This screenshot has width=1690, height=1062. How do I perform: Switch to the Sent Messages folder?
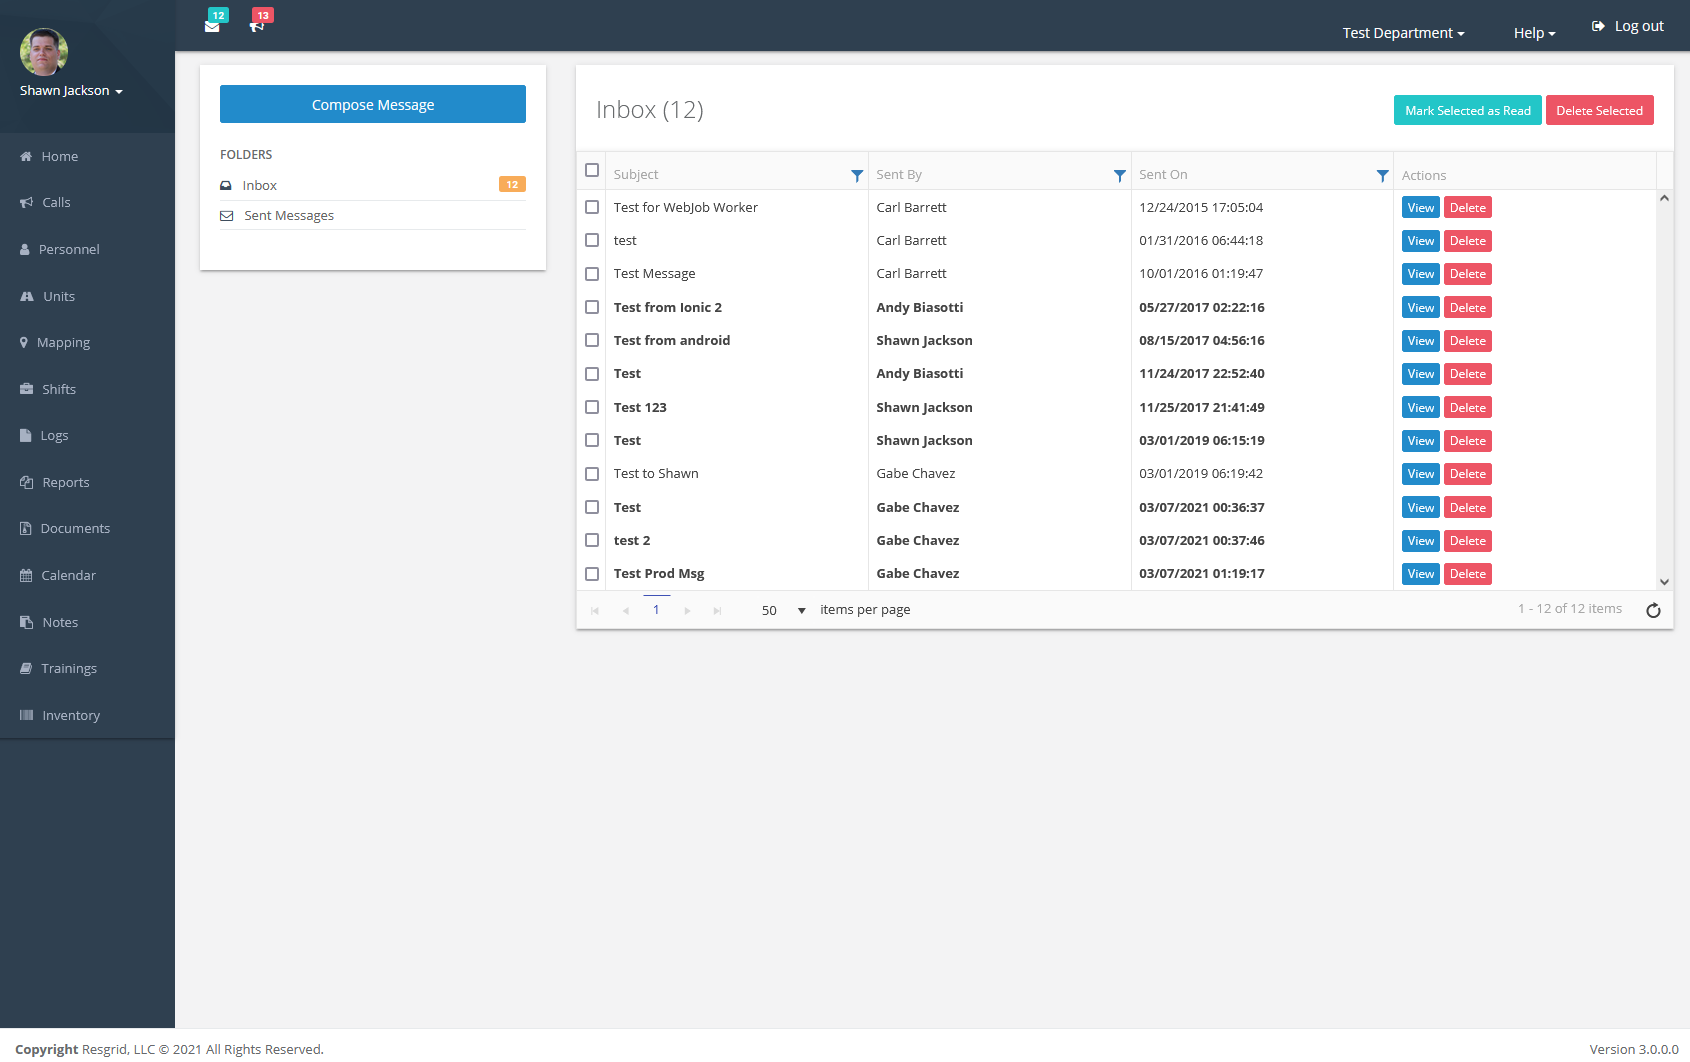[x=288, y=215]
